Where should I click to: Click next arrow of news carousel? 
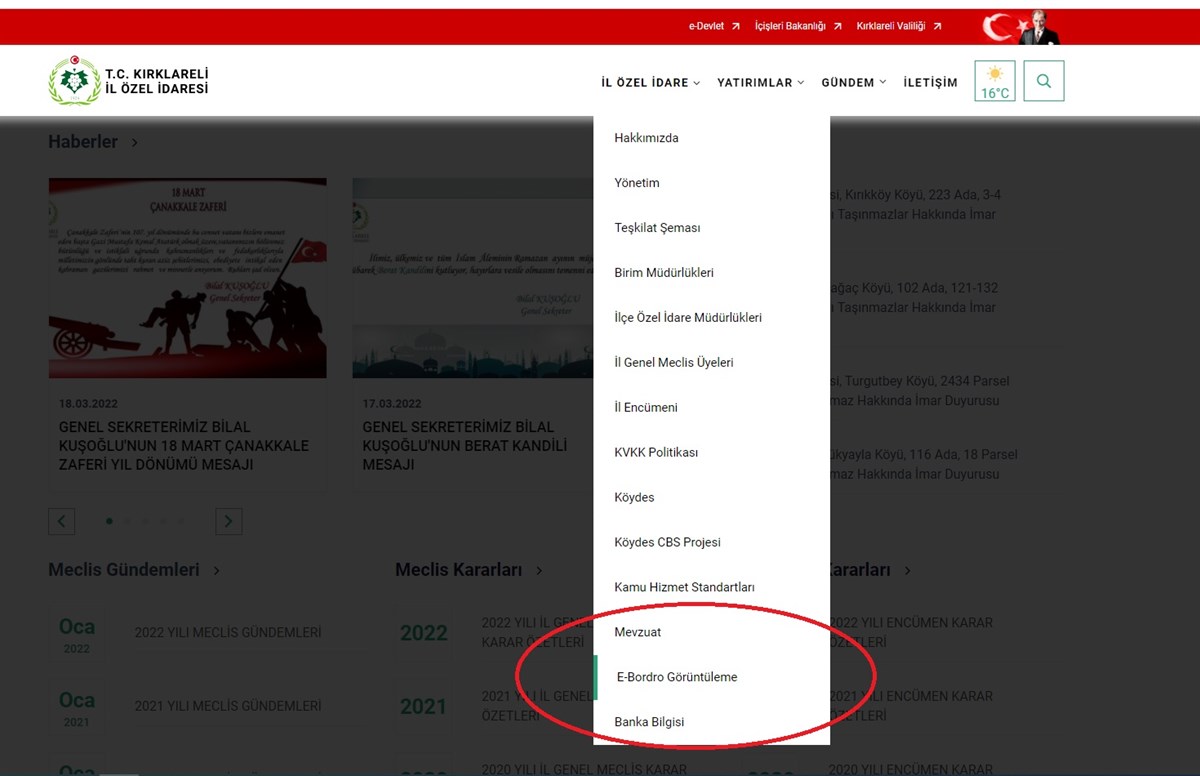click(229, 521)
